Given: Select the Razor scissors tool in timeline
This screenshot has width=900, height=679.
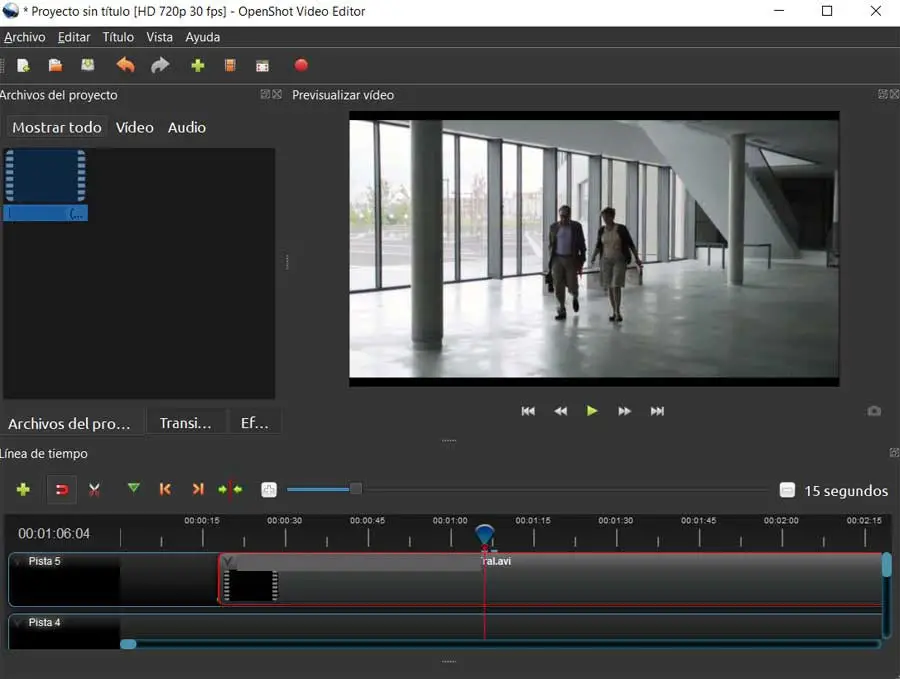Looking at the screenshot, I should click(94, 490).
